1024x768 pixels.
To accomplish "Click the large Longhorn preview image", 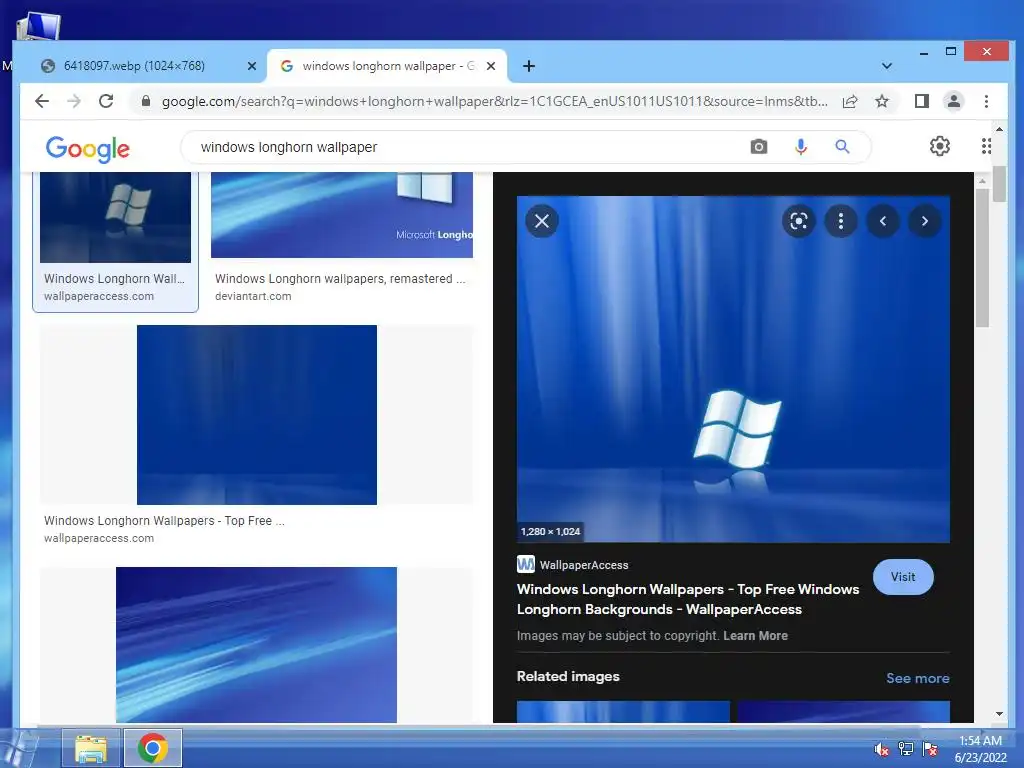I will (x=733, y=369).
